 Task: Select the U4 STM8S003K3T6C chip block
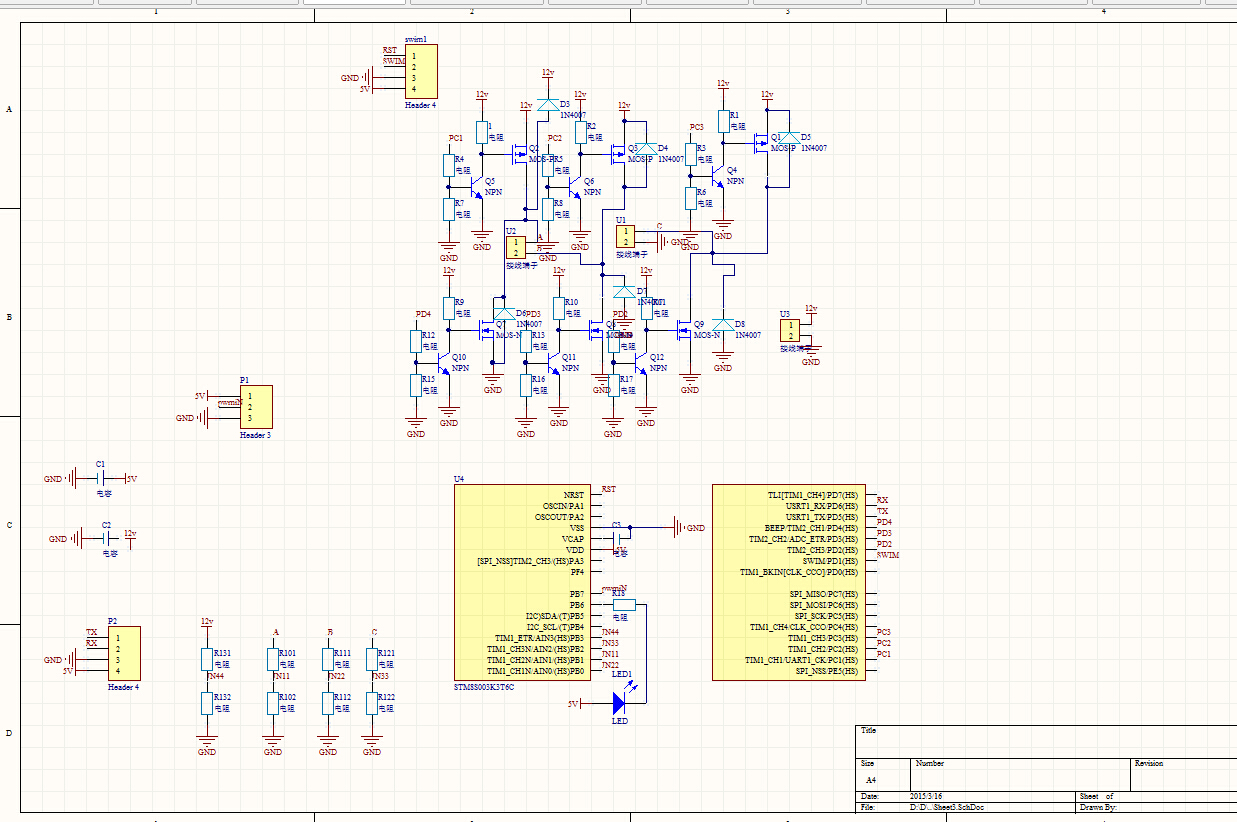pyautogui.click(x=522, y=582)
